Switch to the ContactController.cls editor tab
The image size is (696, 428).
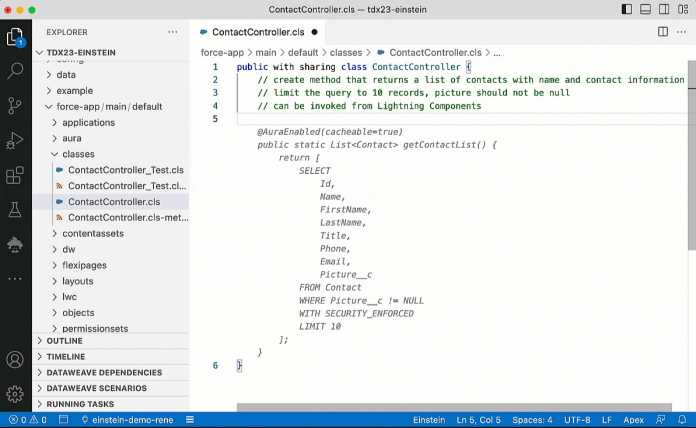pos(257,32)
